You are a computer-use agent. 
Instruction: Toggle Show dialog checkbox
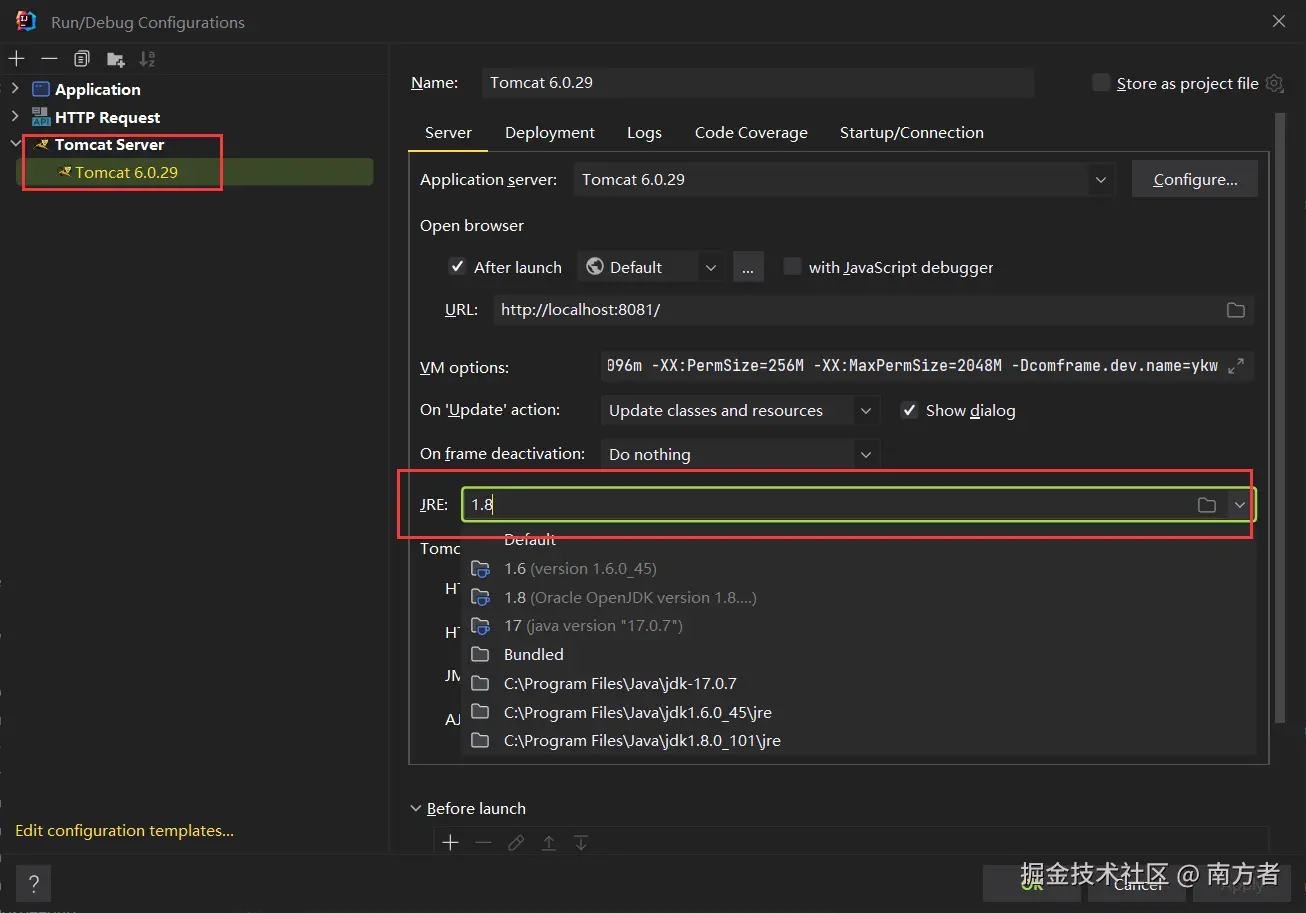tap(909, 410)
